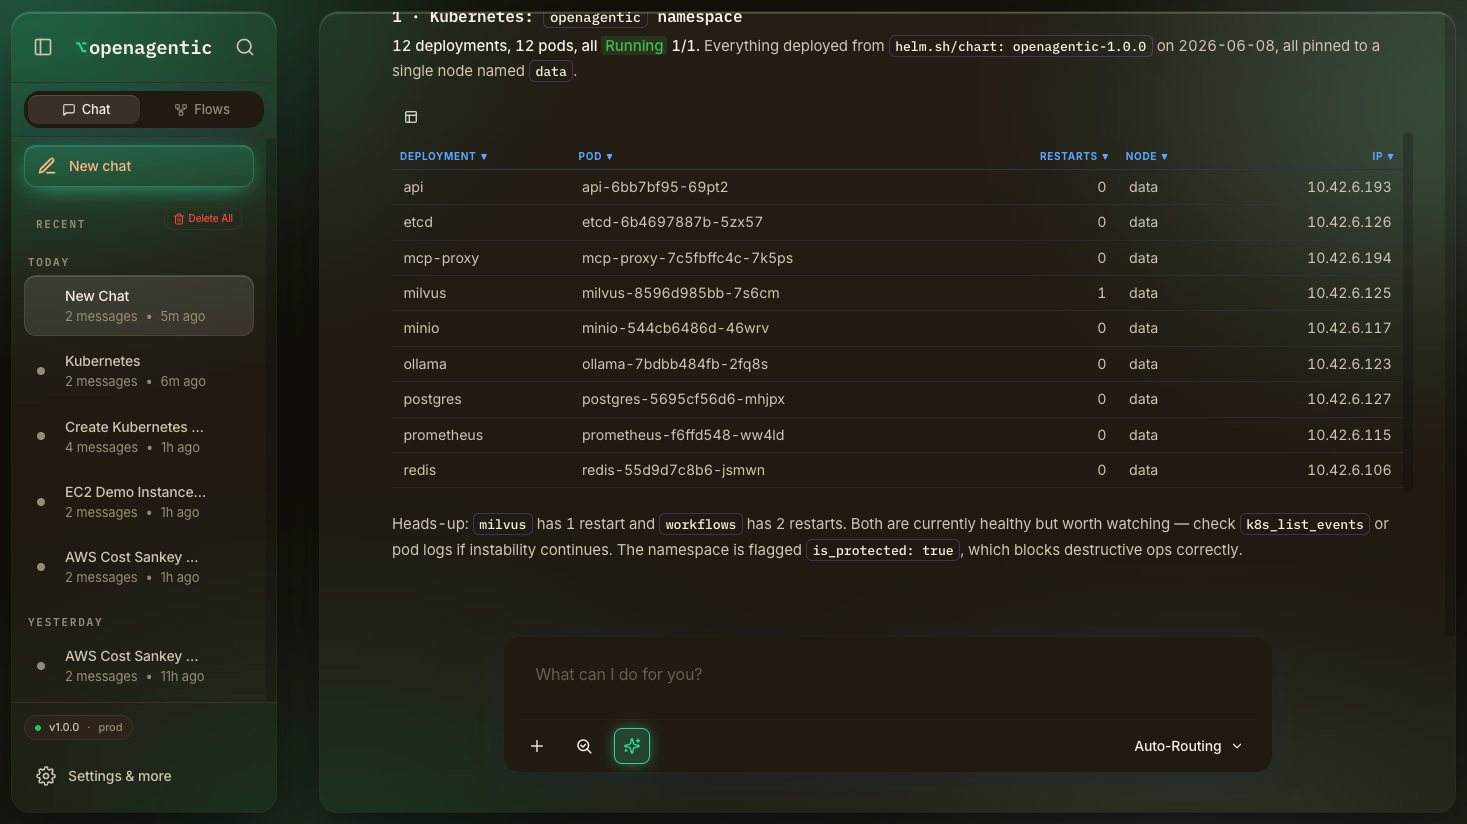Click the openagentic logo
1467x824 pixels.
144,47
